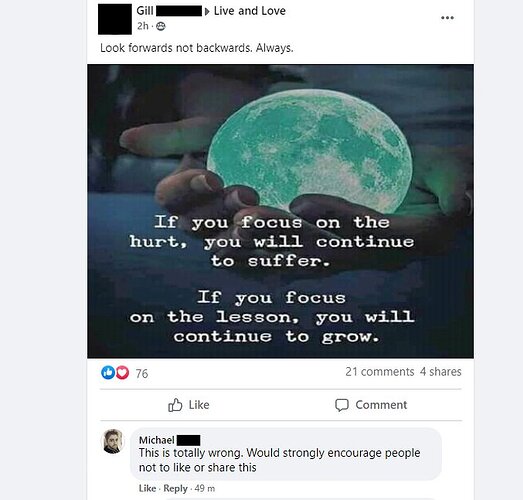Reply to Michael's comment

pos(175,488)
